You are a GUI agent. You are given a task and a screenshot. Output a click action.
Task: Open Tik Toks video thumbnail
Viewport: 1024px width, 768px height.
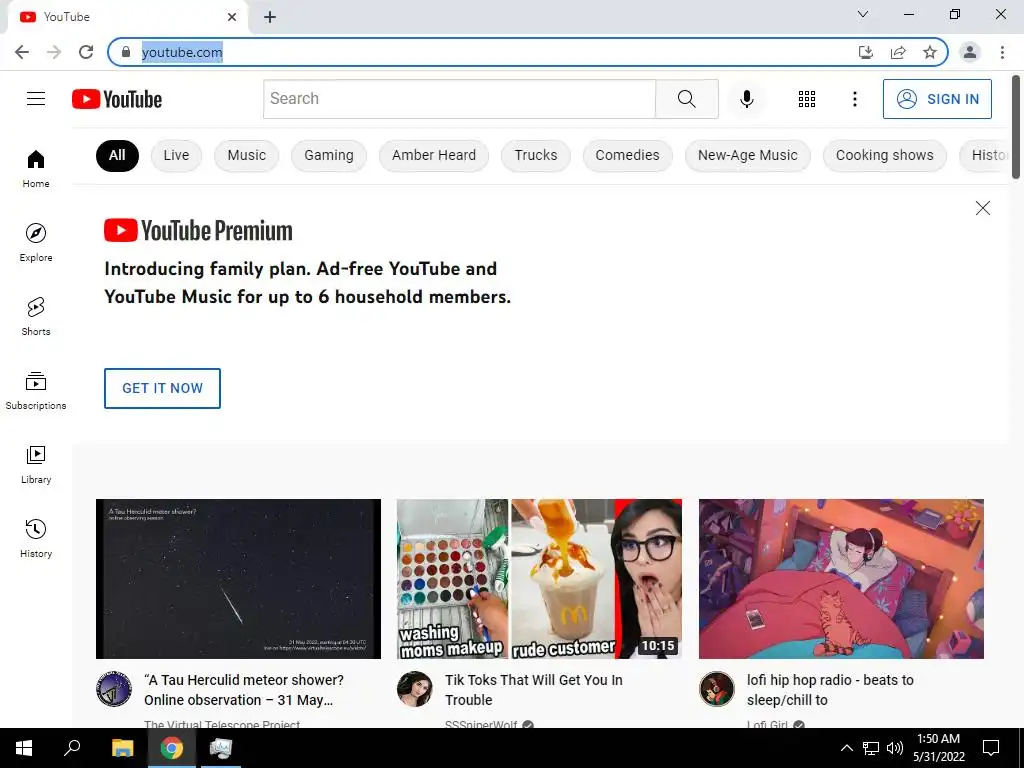pos(539,579)
